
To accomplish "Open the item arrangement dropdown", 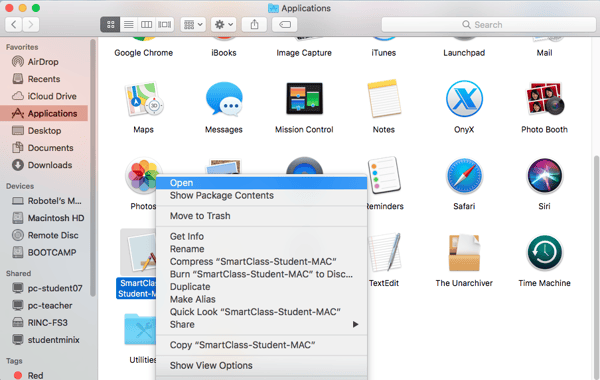I will pyautogui.click(x=193, y=24).
